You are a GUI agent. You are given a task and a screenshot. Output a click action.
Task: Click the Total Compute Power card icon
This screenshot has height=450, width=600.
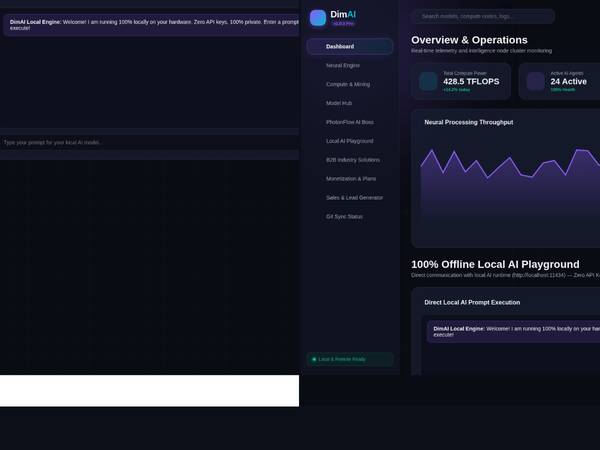(428, 81)
